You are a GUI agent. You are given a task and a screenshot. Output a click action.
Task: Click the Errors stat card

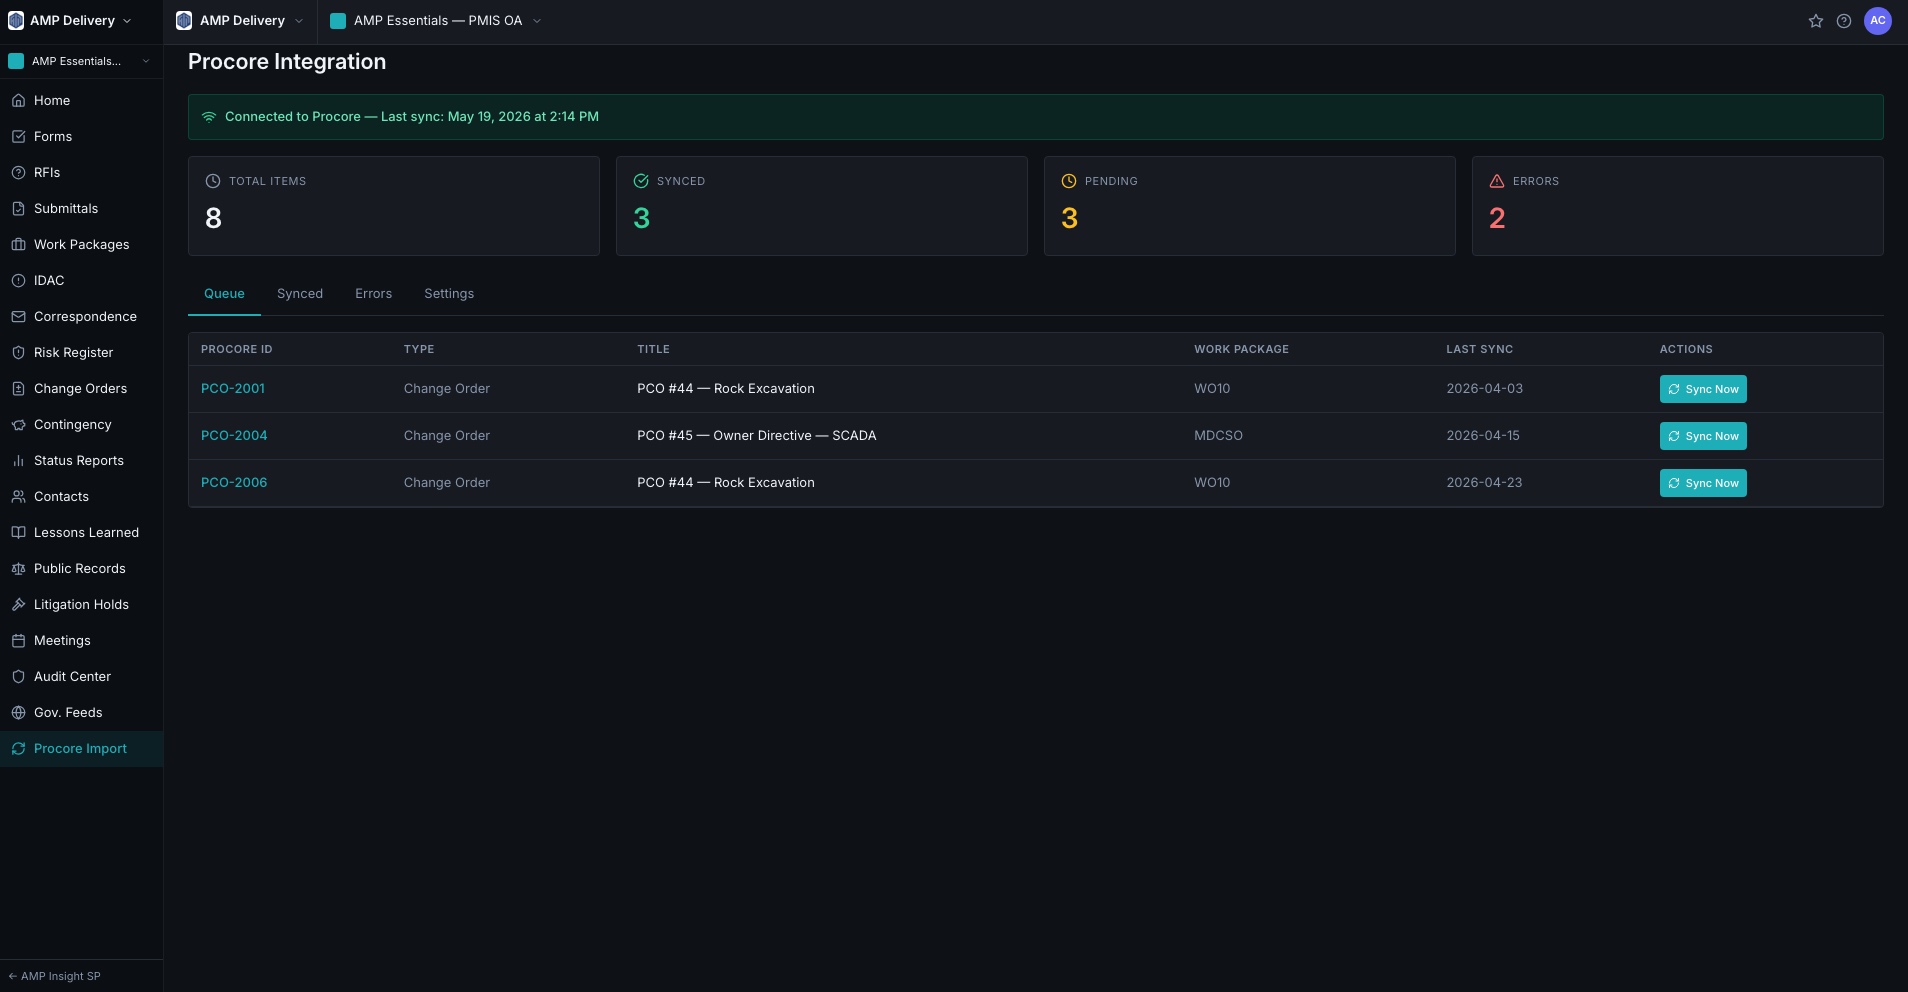click(1678, 206)
